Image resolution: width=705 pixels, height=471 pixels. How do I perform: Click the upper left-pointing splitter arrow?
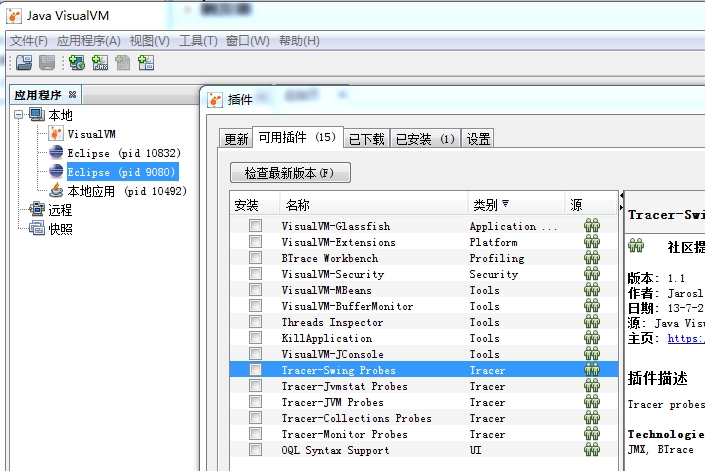[x=621, y=196]
